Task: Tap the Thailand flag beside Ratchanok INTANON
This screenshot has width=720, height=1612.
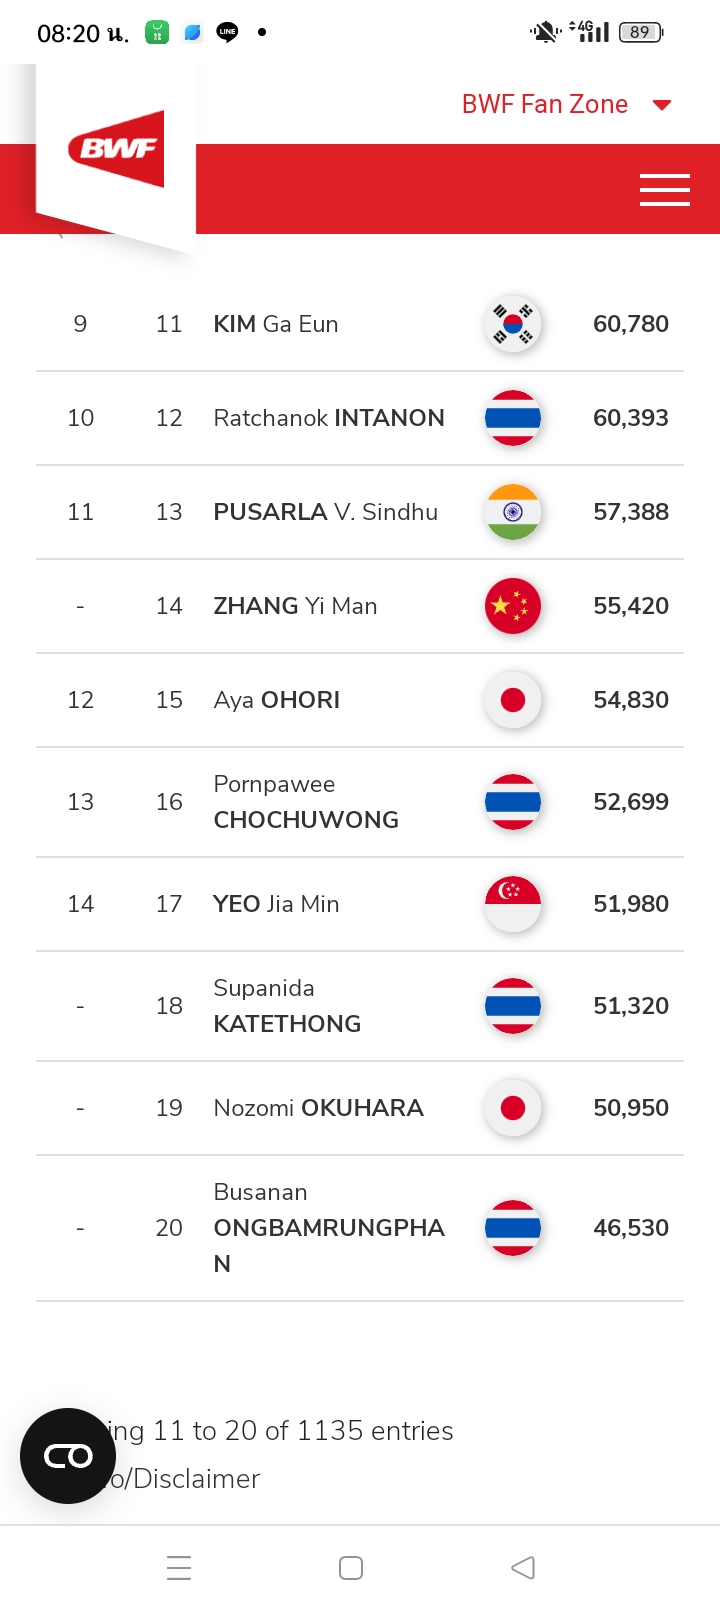Action: 513,418
